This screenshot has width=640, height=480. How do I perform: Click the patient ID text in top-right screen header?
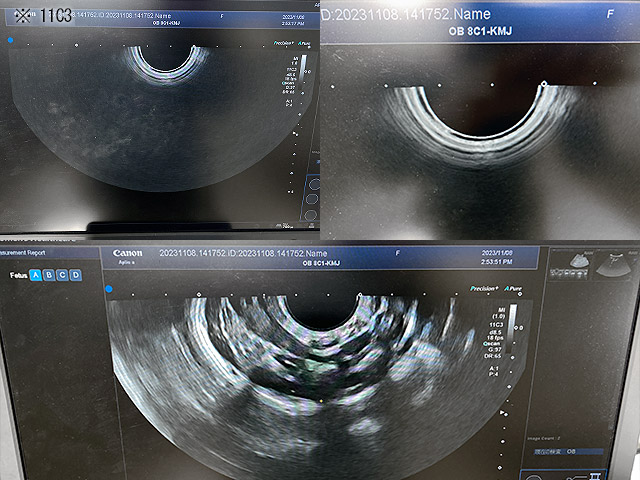(406, 14)
